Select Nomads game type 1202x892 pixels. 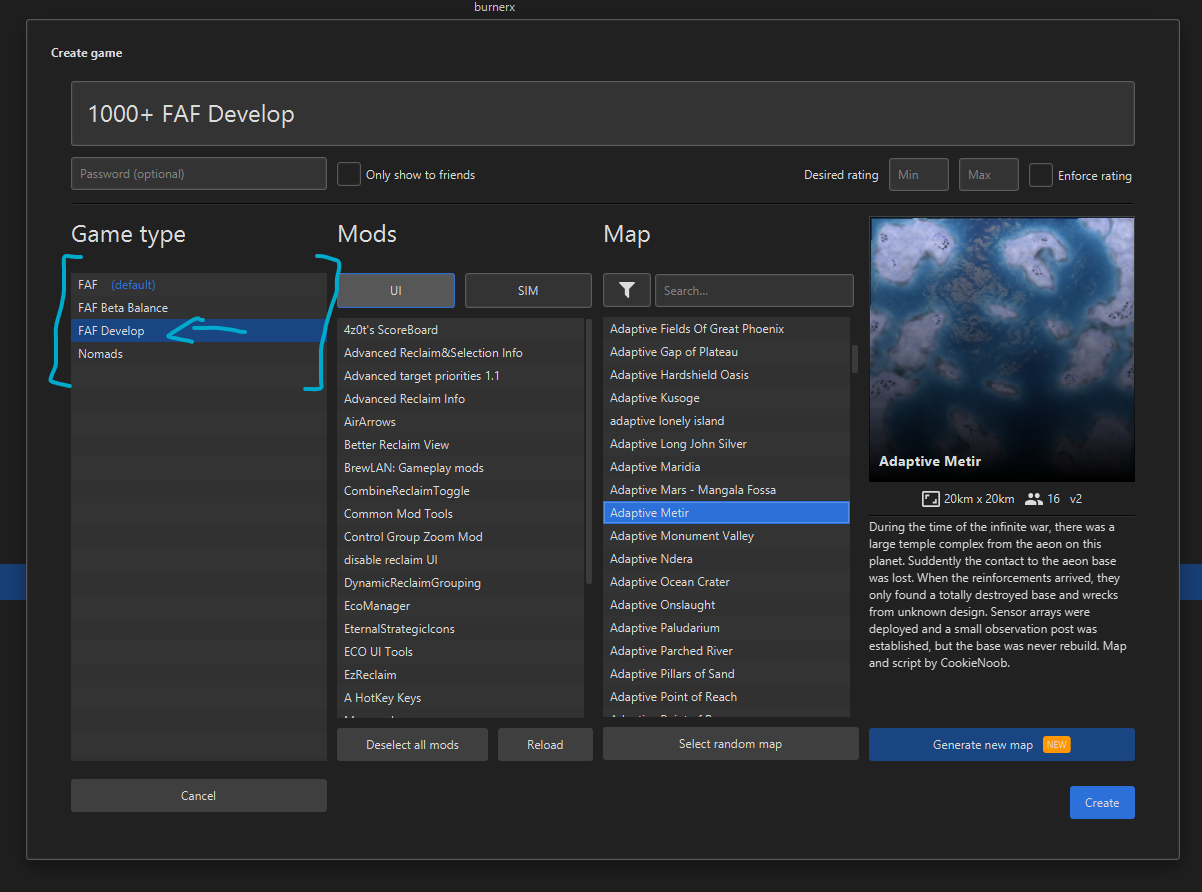point(199,354)
